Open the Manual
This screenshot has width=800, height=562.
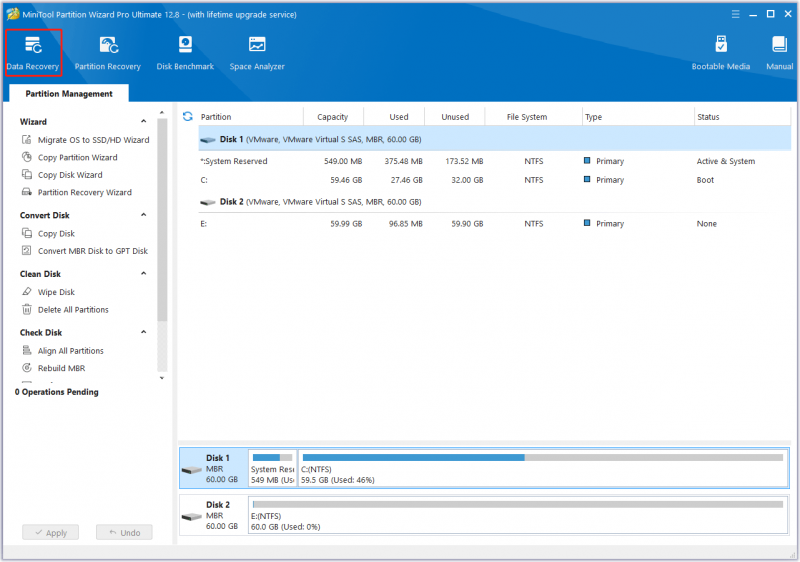pos(779,53)
